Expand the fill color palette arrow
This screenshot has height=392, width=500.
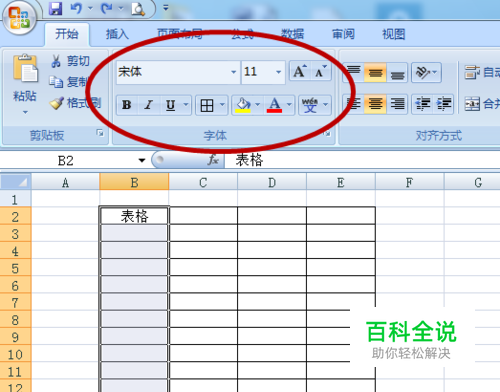pos(258,105)
